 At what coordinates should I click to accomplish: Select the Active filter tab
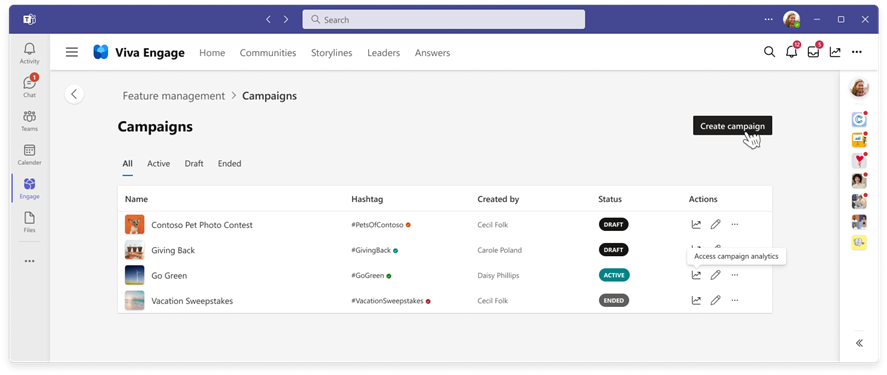(x=158, y=163)
